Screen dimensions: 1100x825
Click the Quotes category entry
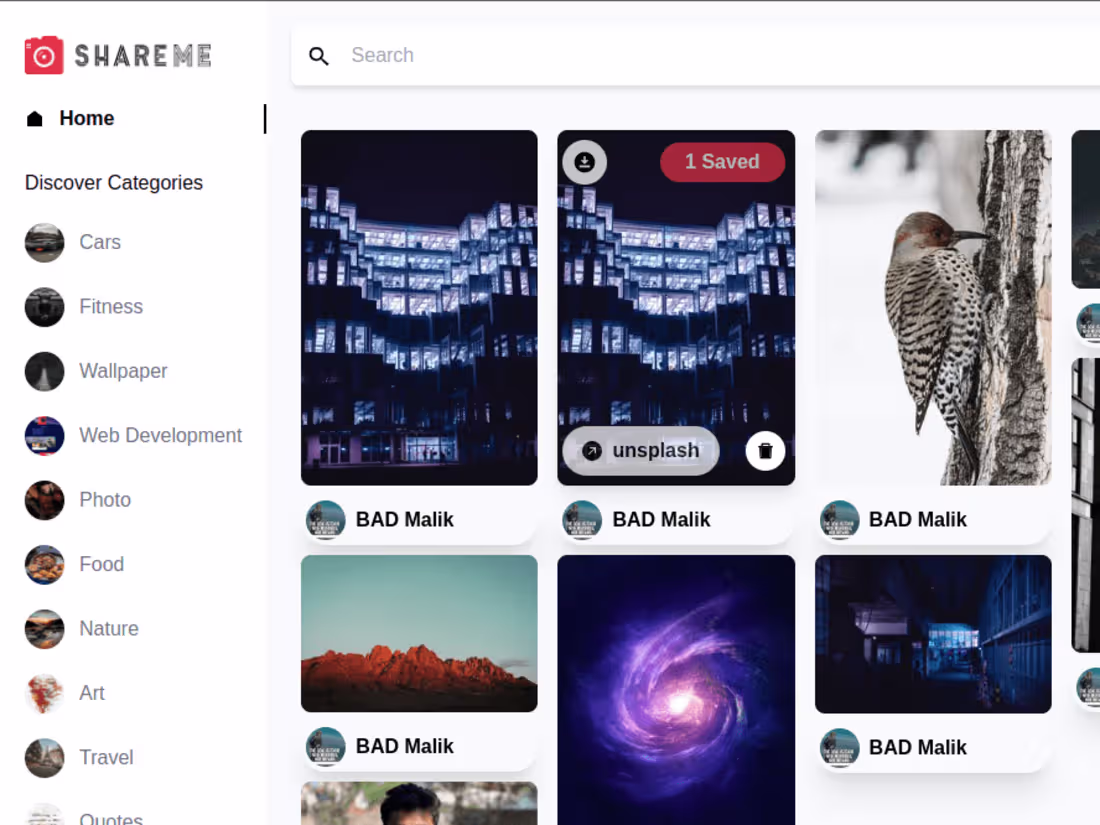(110, 816)
